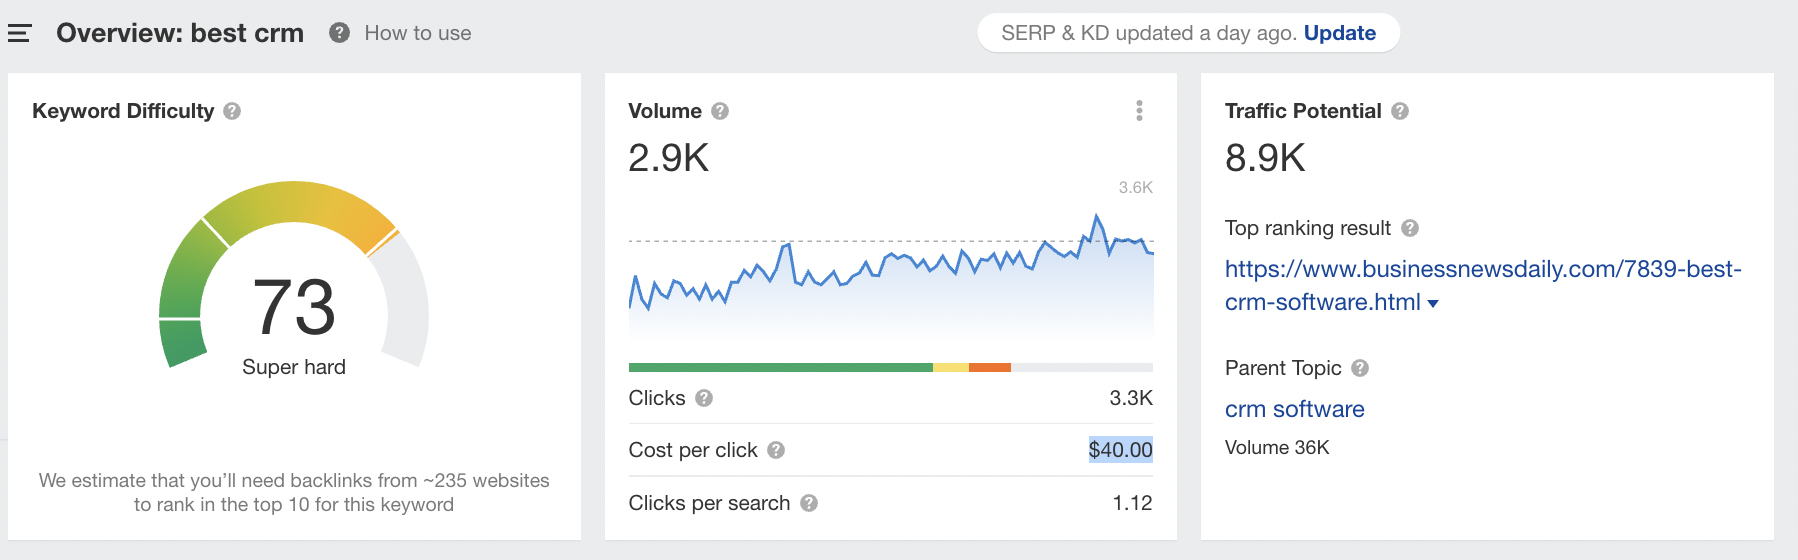This screenshot has height=560, width=1798.
Task: Click the orange segment of clicks bar
Action: tap(990, 368)
